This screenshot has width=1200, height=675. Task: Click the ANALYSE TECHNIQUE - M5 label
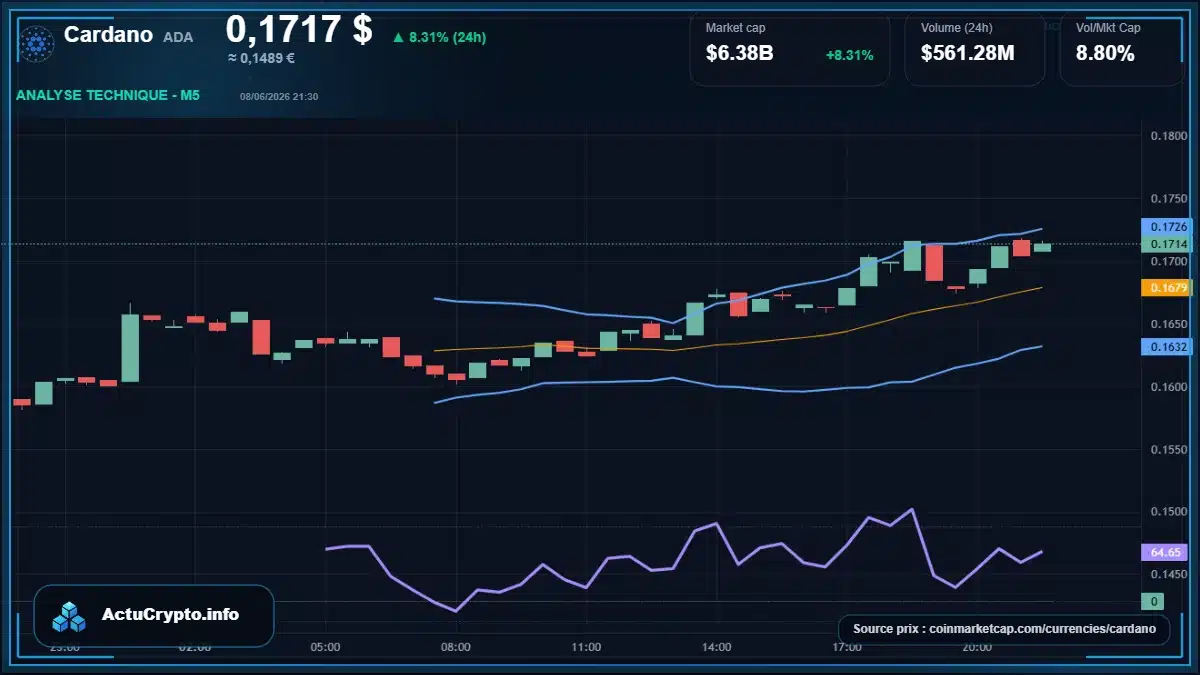point(108,96)
